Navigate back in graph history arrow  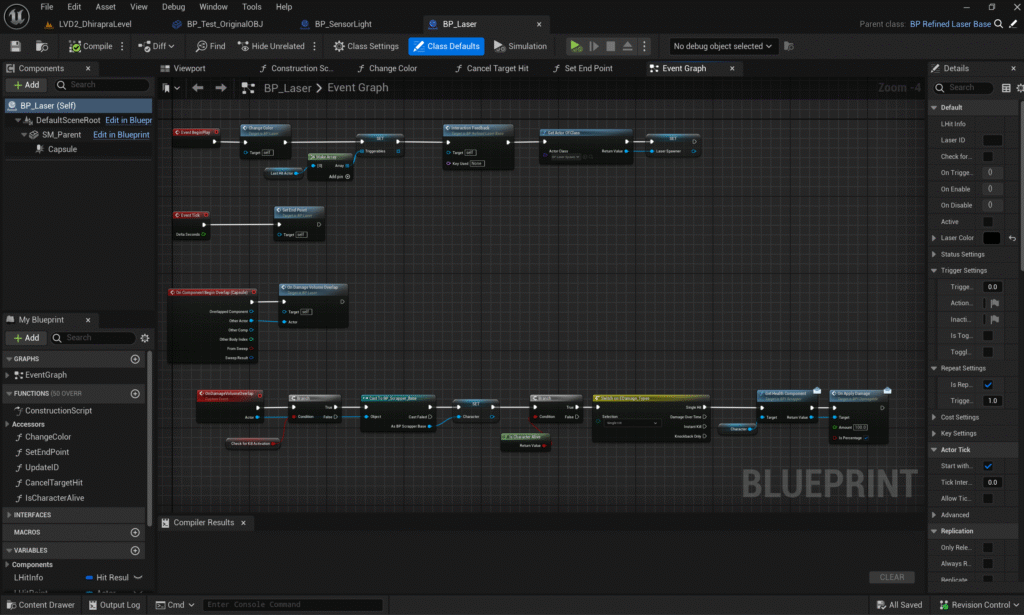pos(198,87)
